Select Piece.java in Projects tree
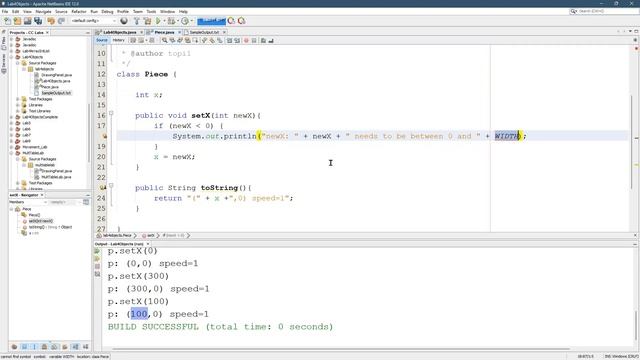Image resolution: width=640 pixels, height=360 pixels. tap(50, 87)
